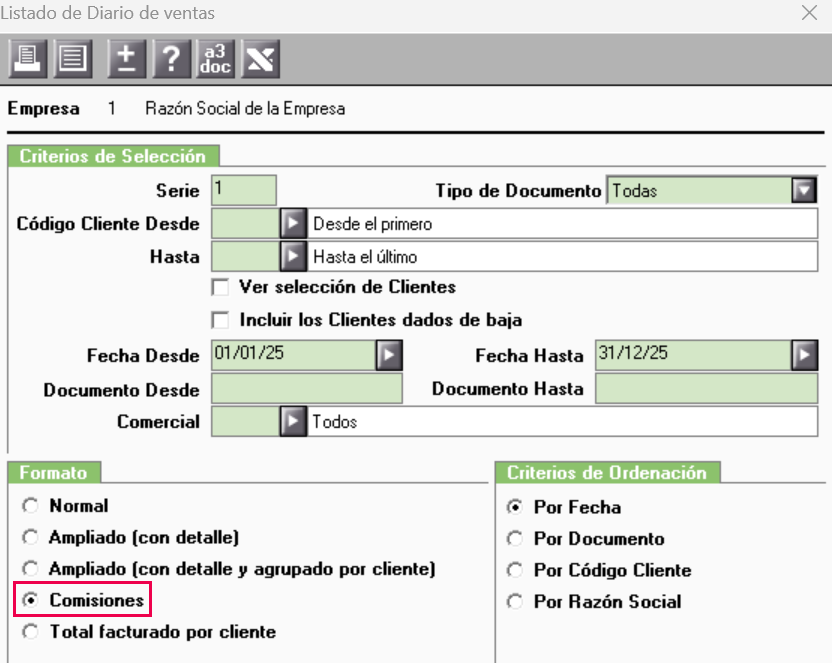Open the Comercial lookup arrow
832x663 pixels.
(293, 422)
